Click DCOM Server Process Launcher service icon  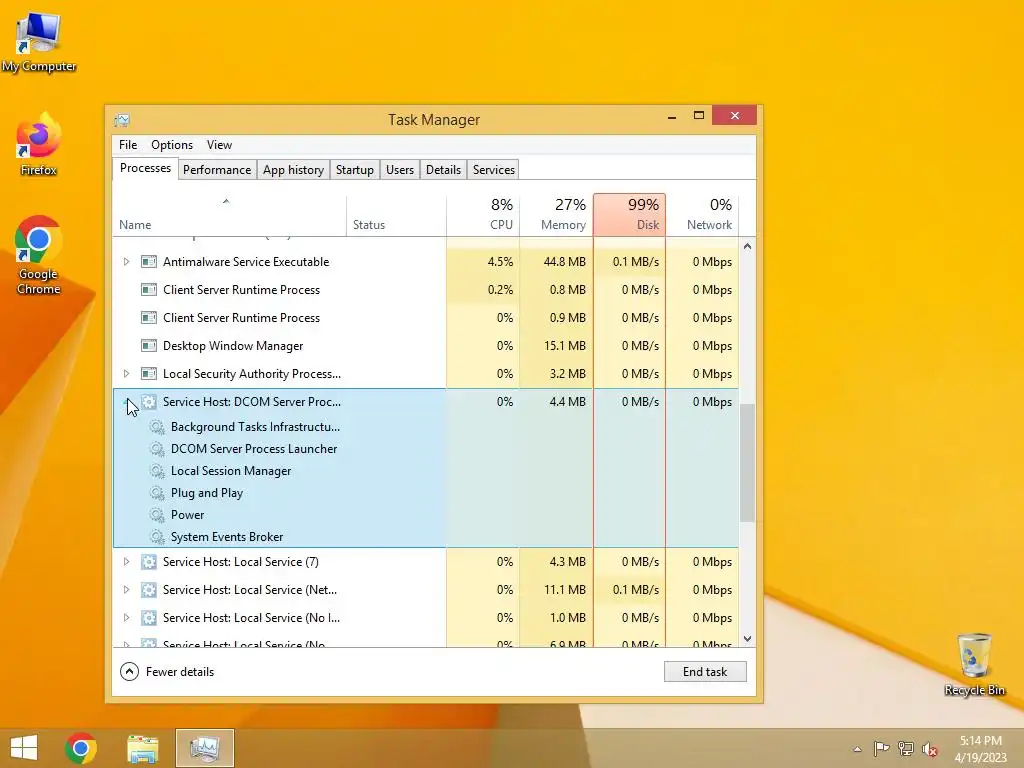point(157,449)
